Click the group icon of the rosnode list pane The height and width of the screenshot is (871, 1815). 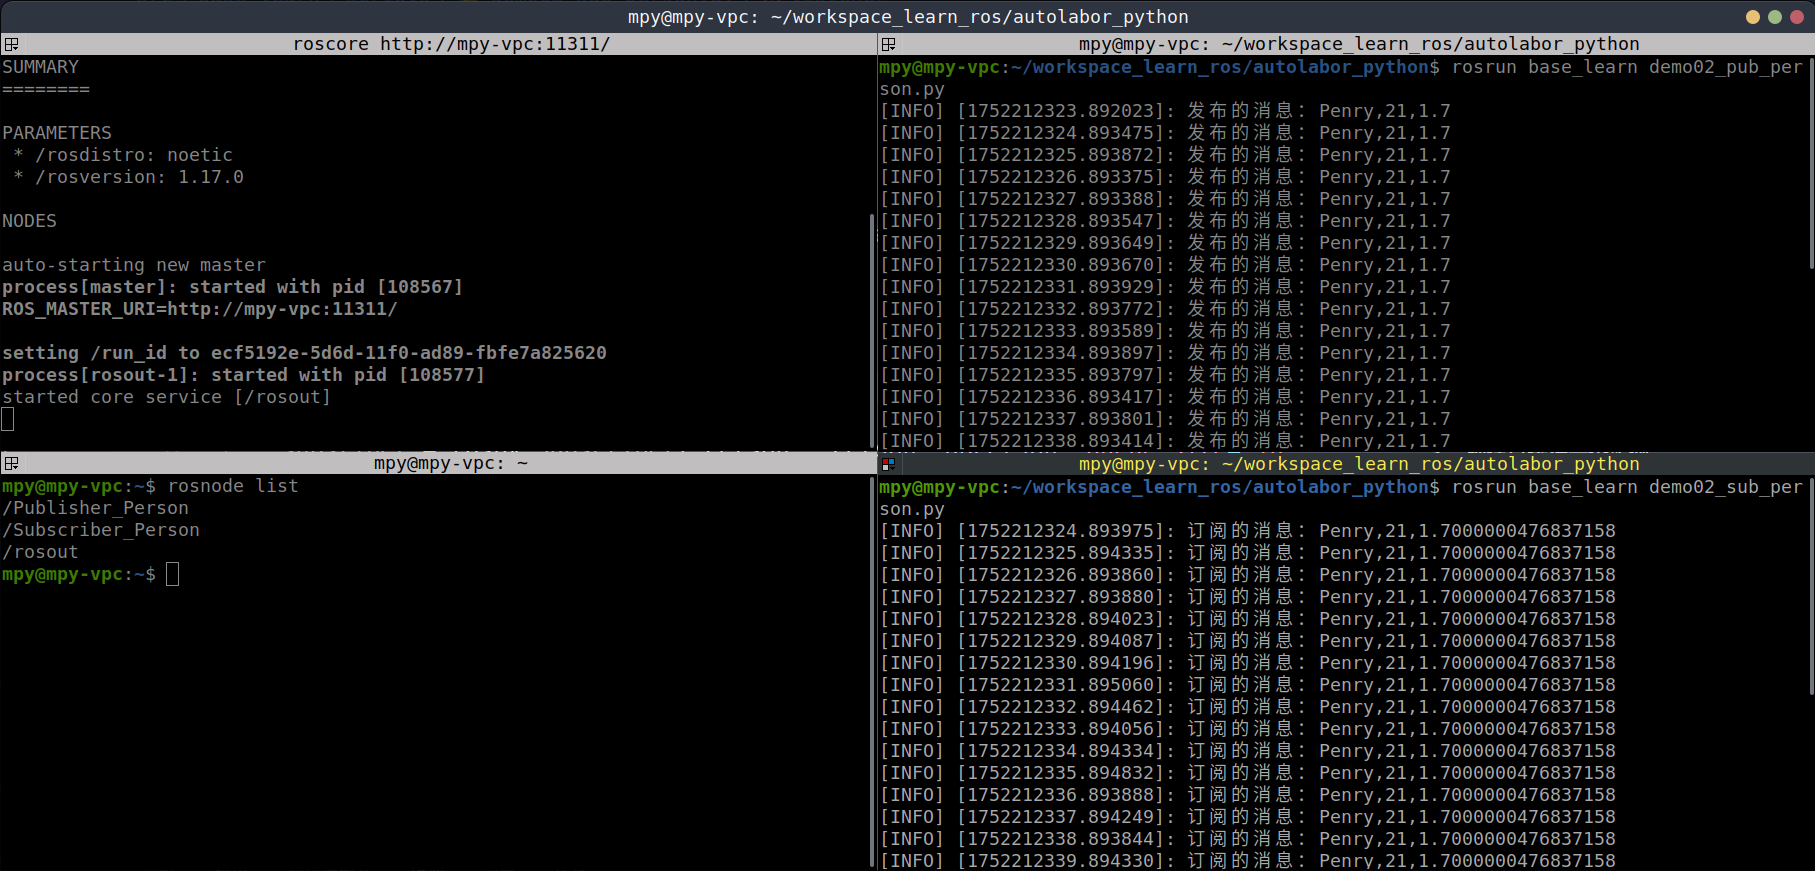pos(11,463)
